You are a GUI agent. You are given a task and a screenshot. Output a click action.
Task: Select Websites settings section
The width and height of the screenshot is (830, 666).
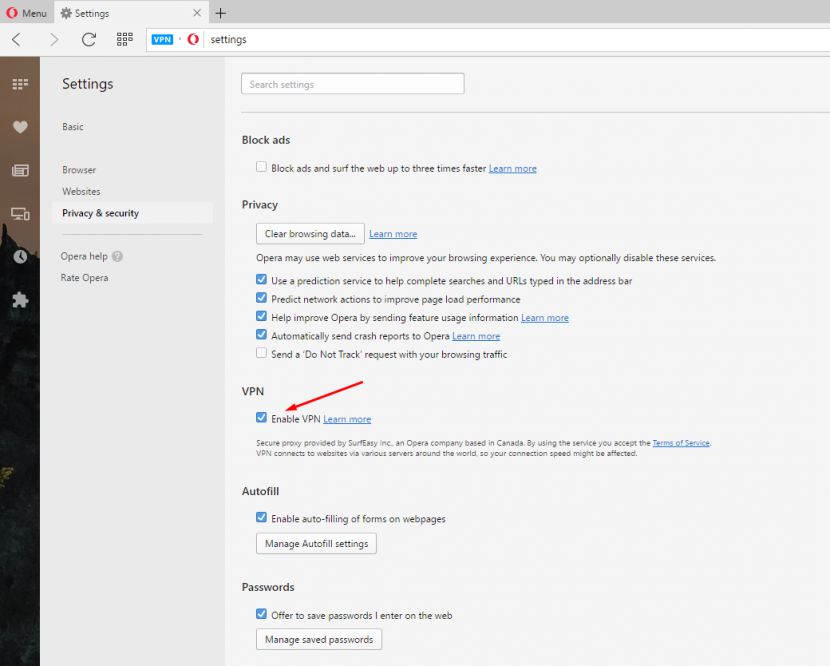pyautogui.click(x=81, y=191)
